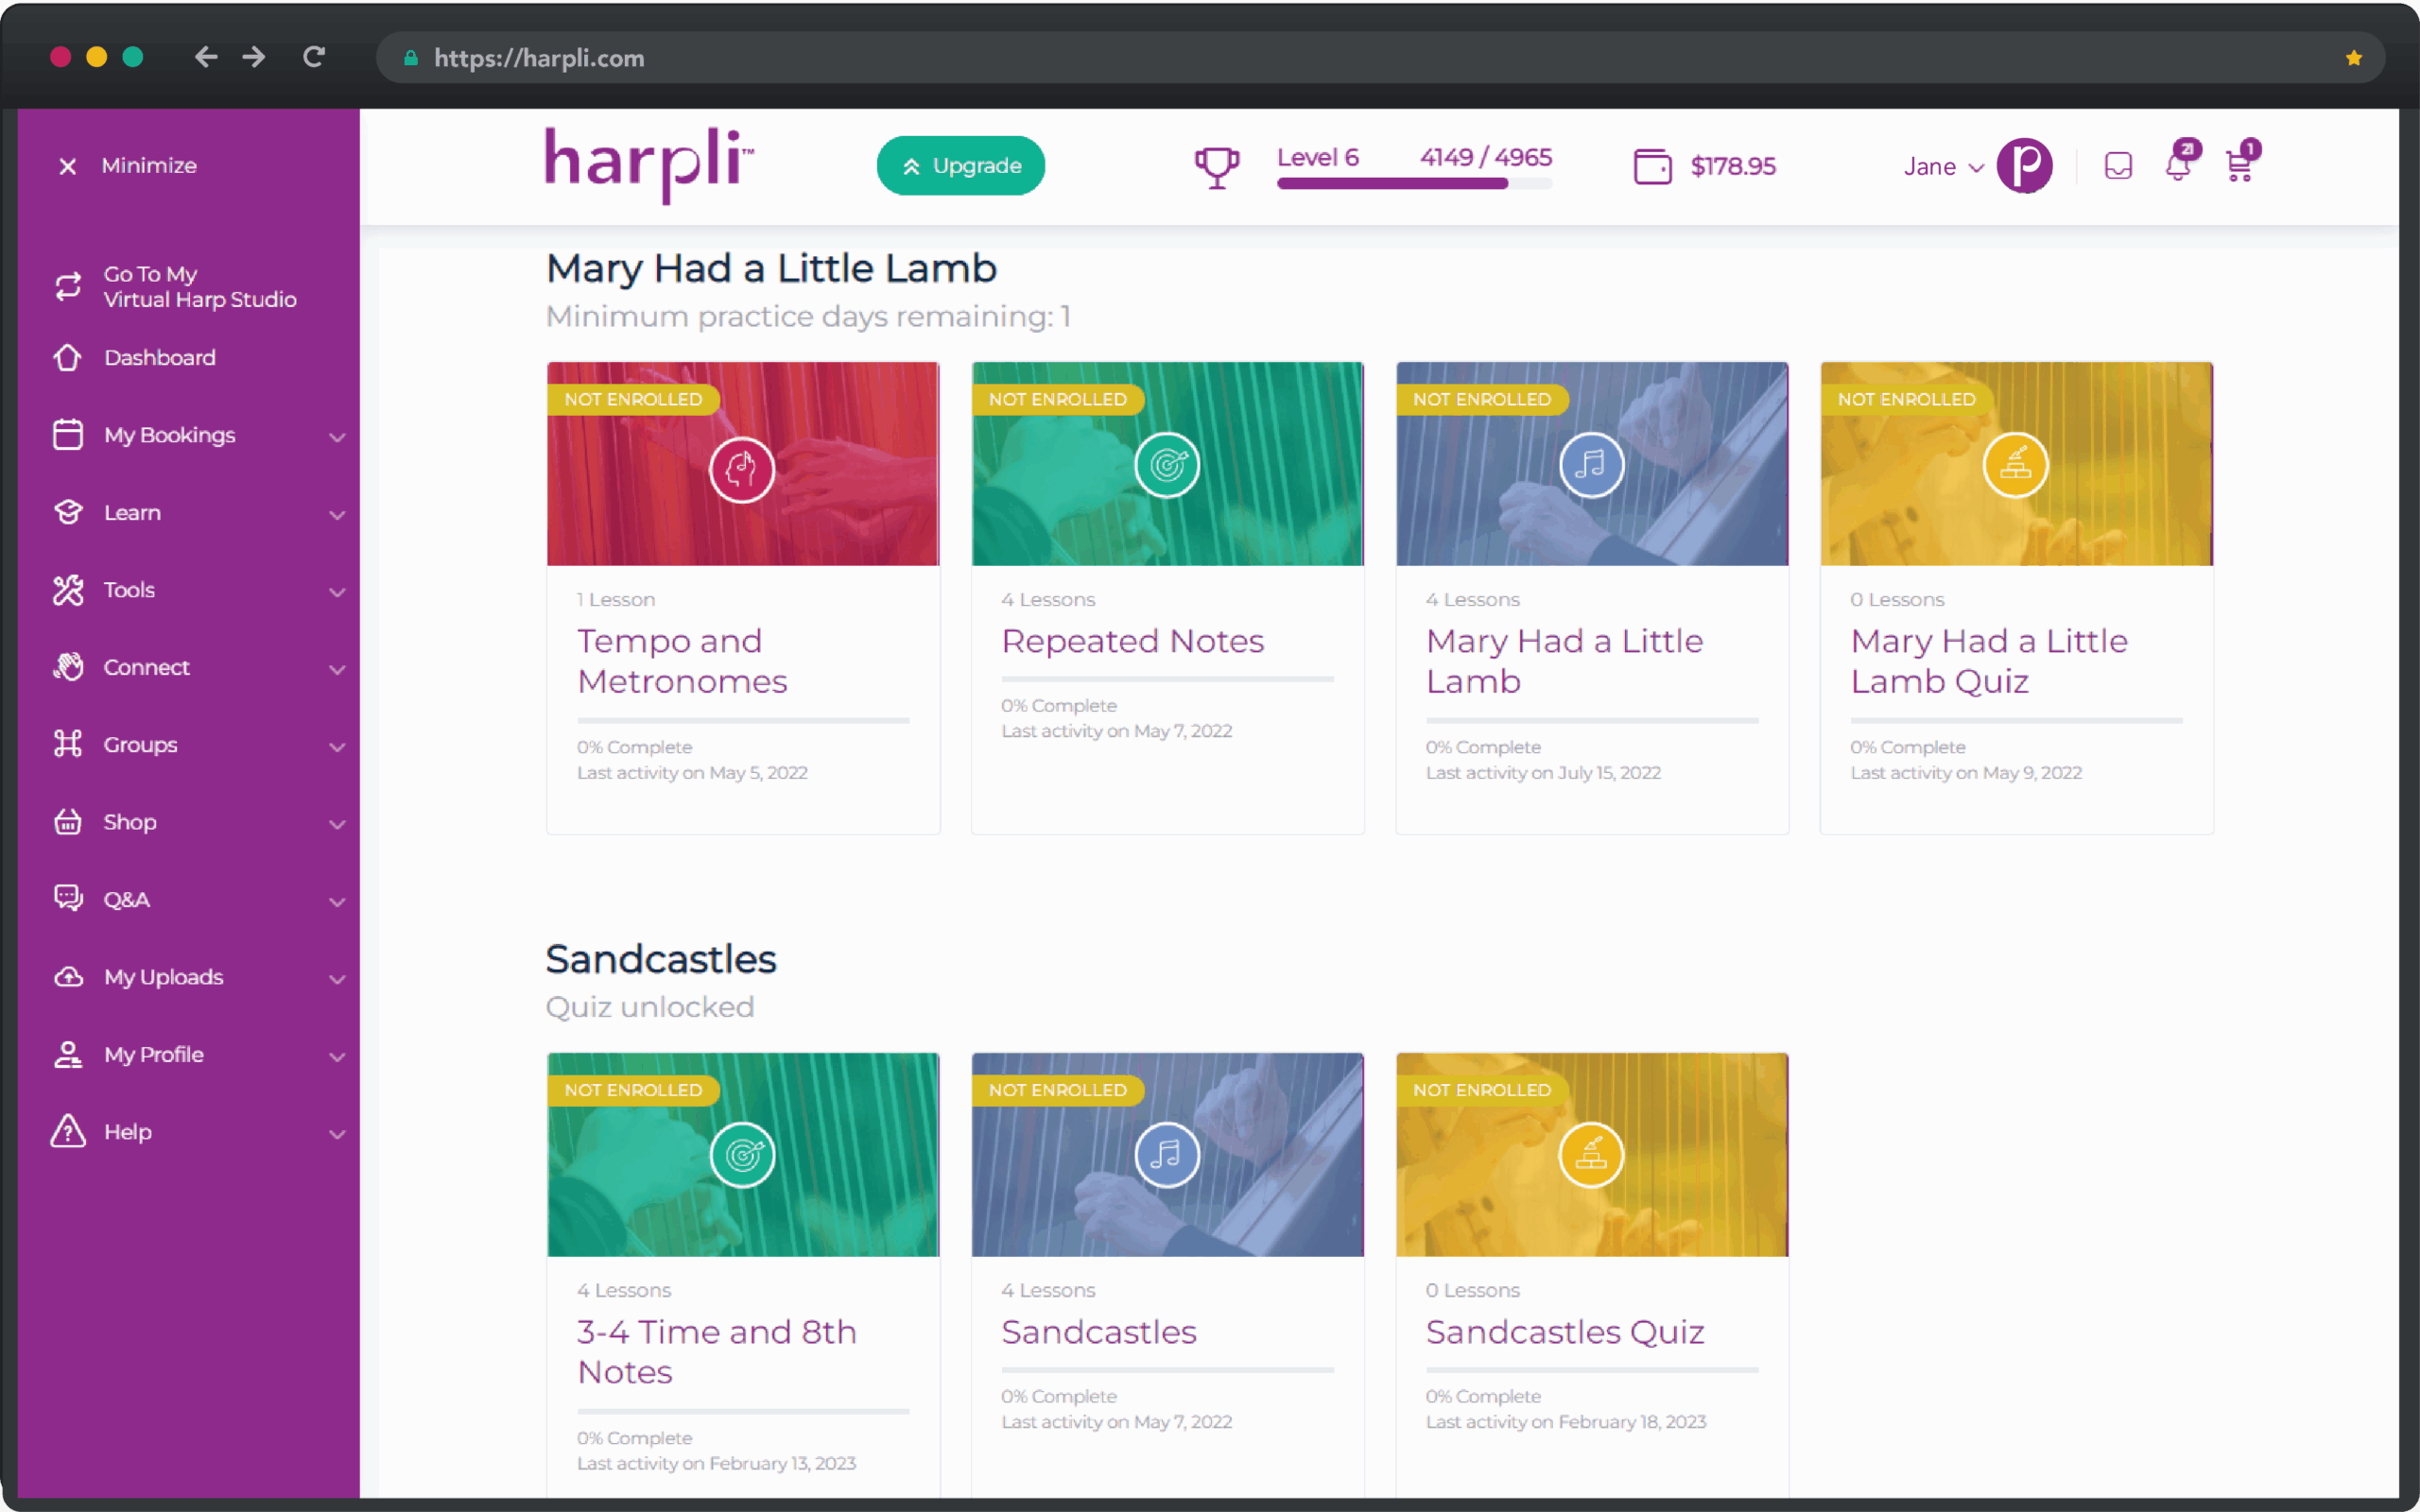Viewport: 2420px width, 1512px height.
Task: Click the green Upgrade button
Action: [x=960, y=166]
